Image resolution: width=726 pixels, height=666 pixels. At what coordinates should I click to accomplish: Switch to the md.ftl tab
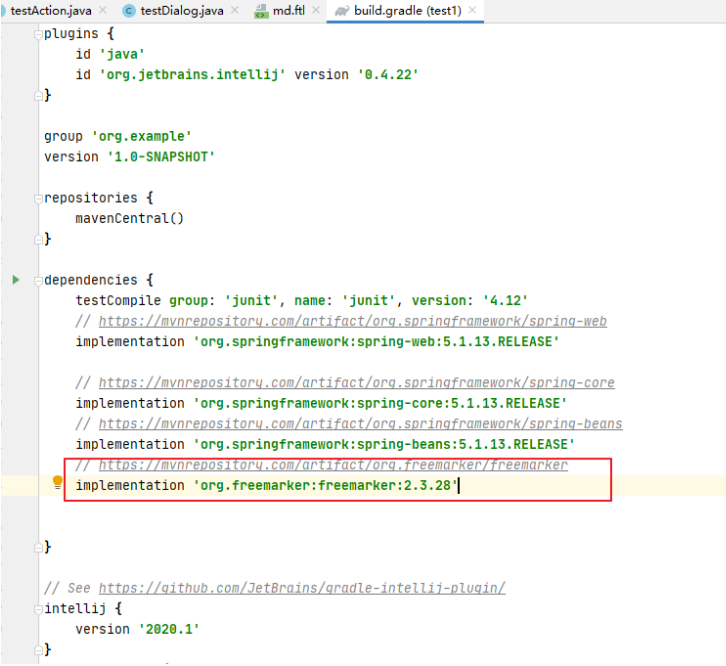pos(288,11)
